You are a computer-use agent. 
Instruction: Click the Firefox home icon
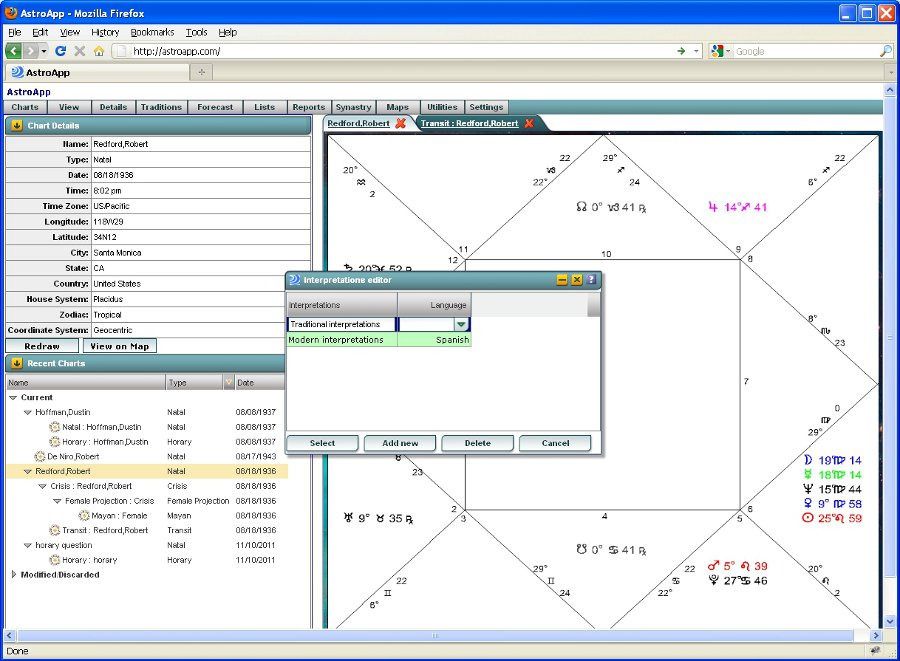click(98, 51)
